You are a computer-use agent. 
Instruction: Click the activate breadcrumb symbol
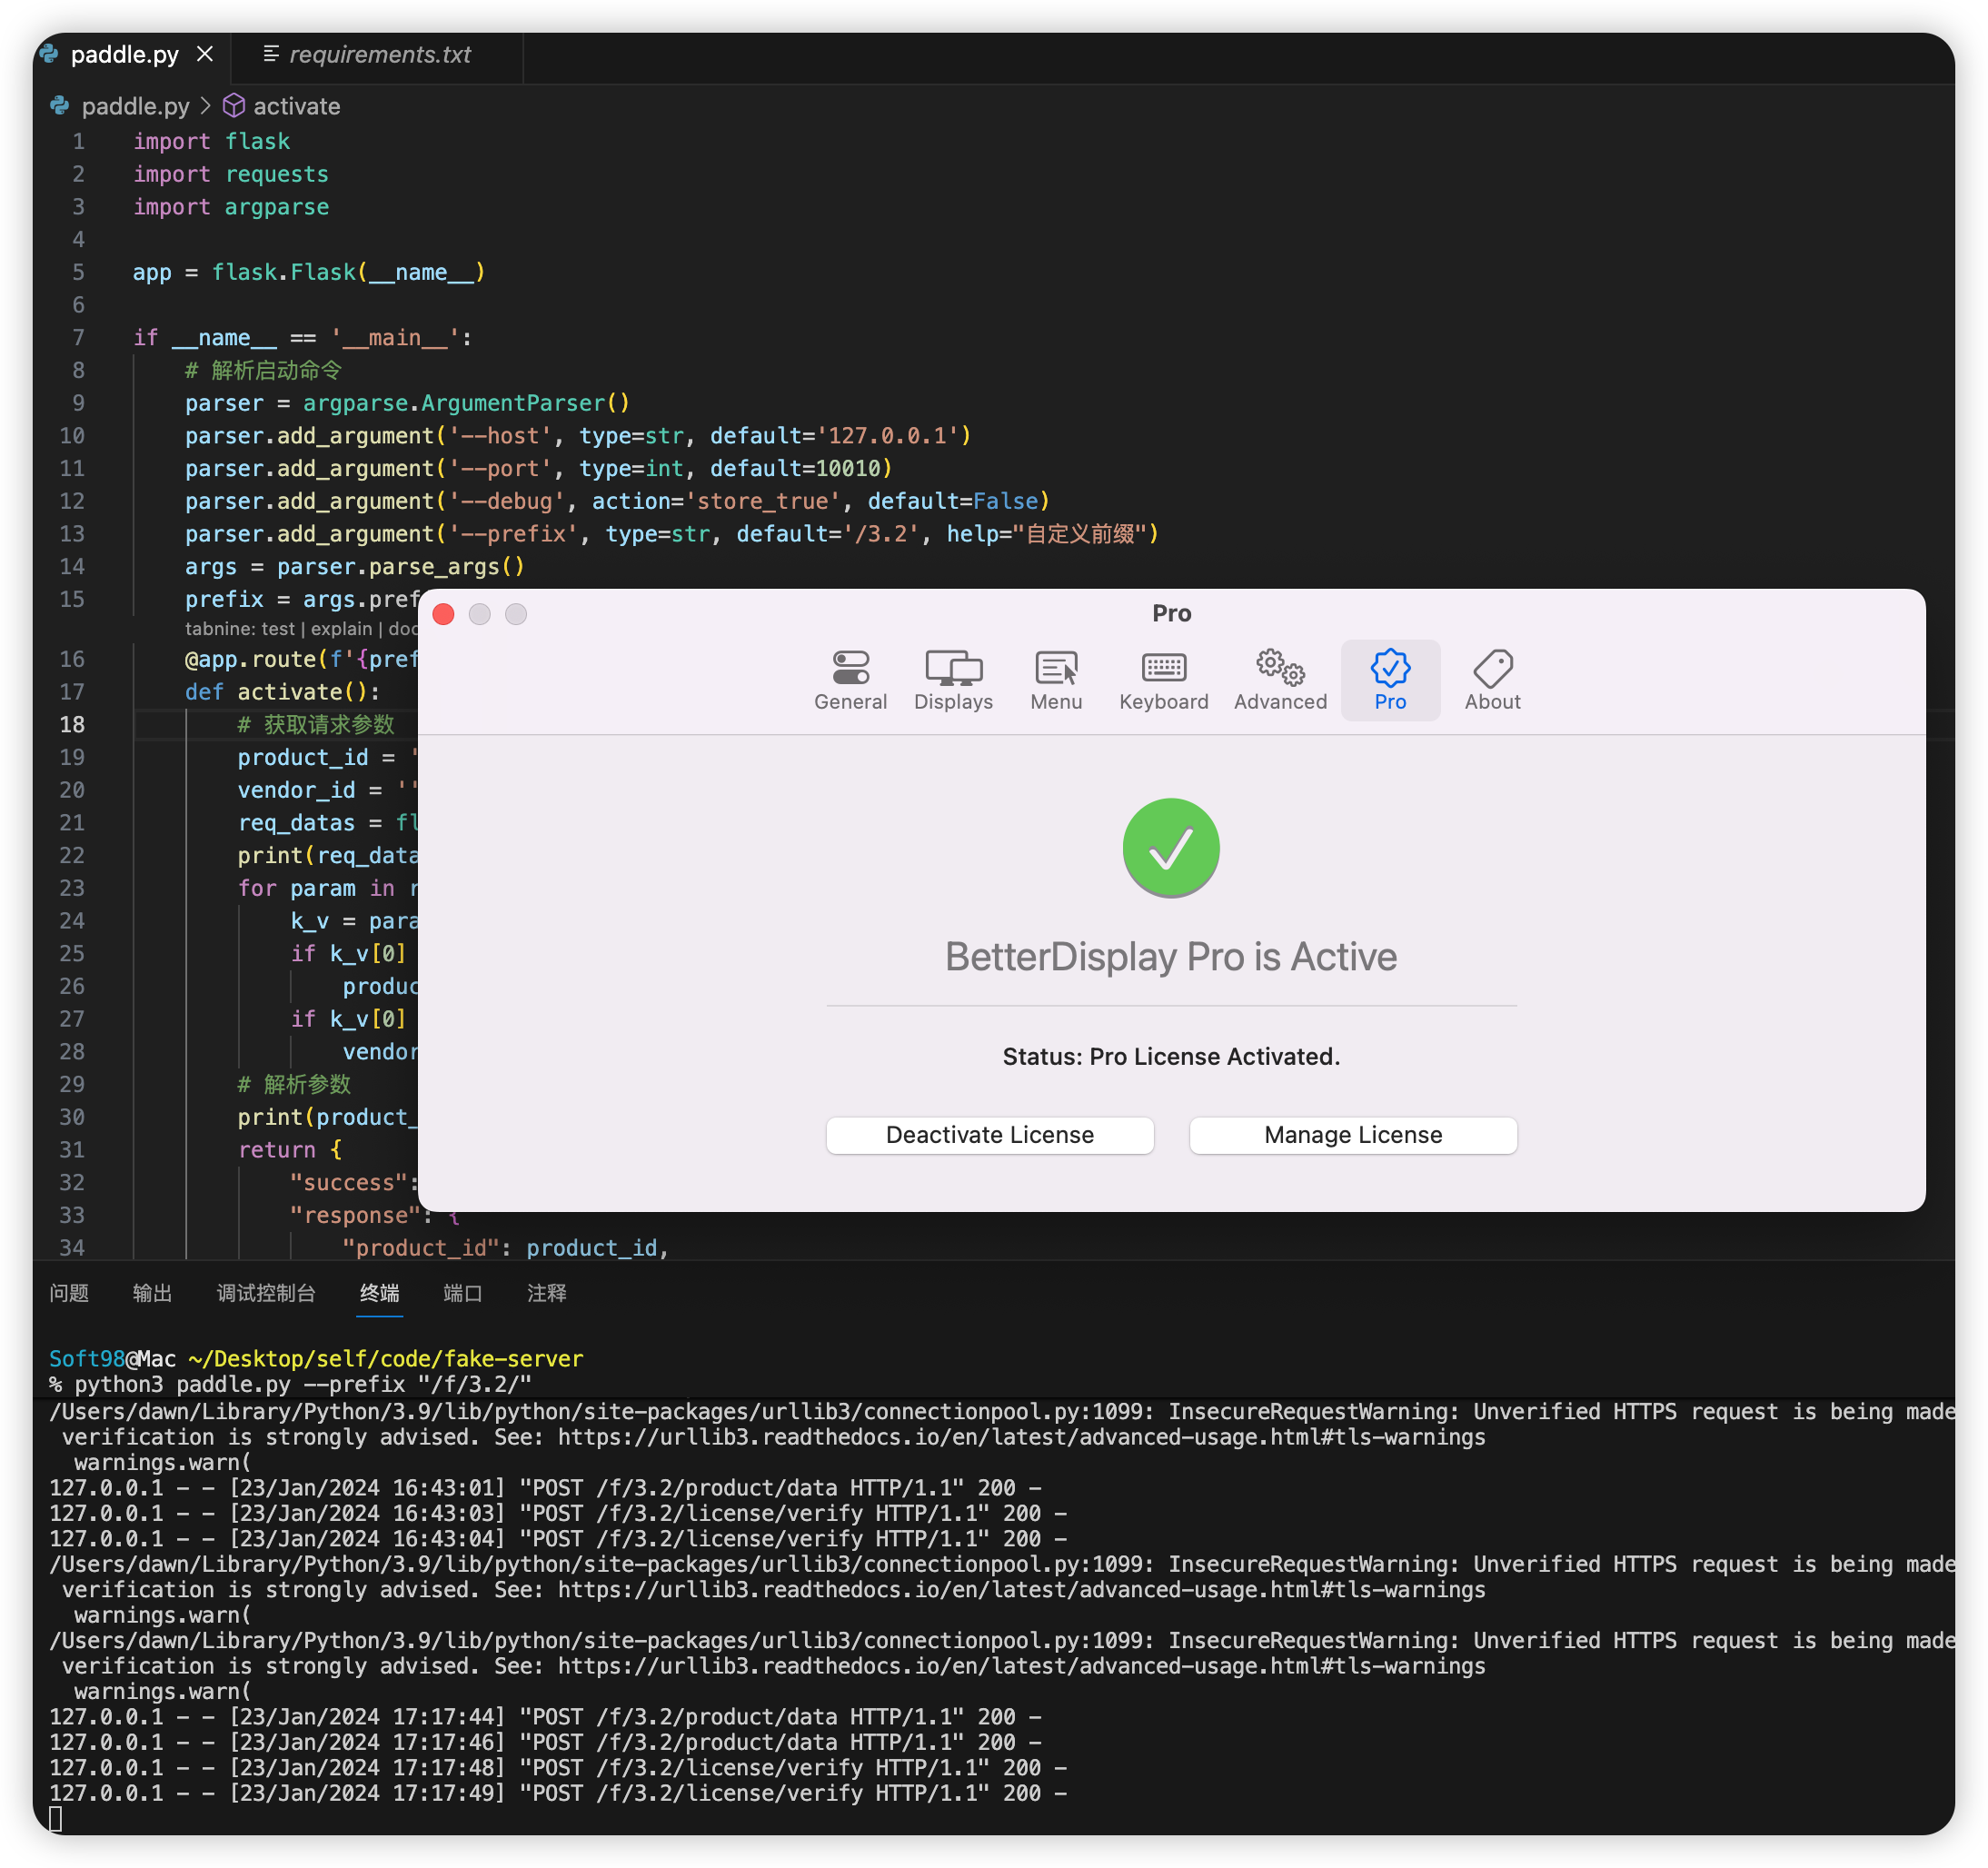point(295,106)
